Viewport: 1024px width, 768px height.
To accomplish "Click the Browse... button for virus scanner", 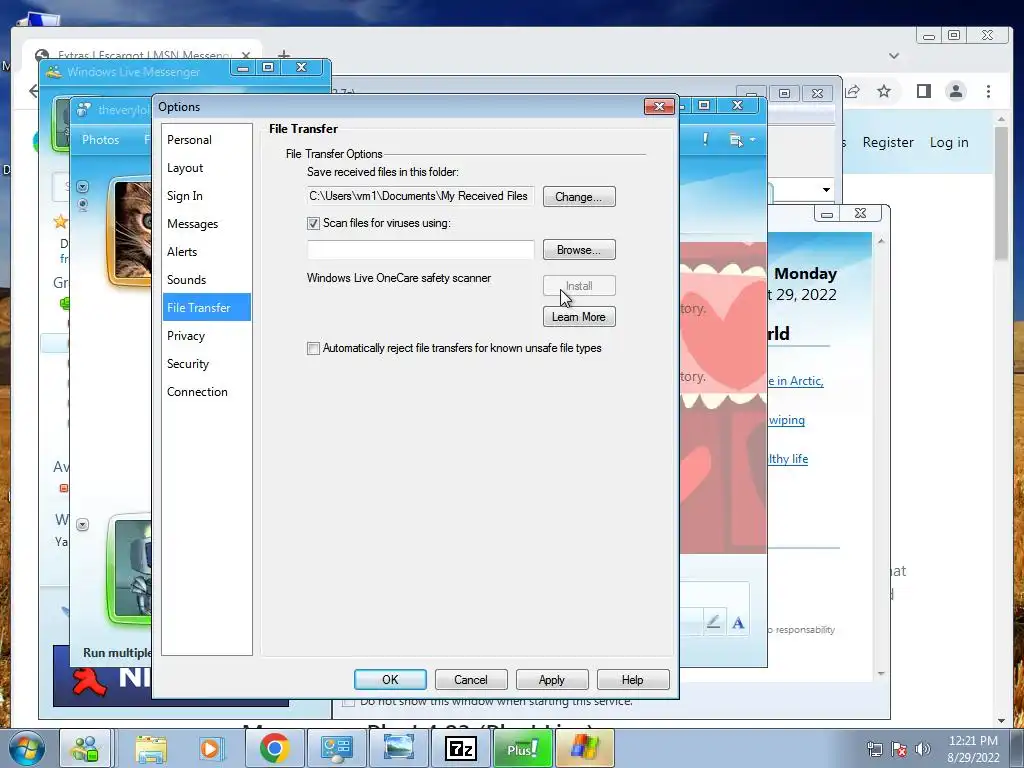I will [579, 249].
